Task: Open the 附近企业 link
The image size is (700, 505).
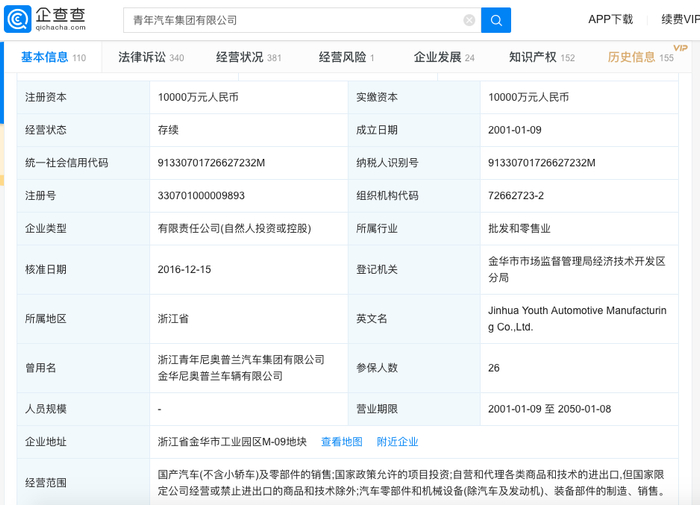Action: [x=397, y=441]
